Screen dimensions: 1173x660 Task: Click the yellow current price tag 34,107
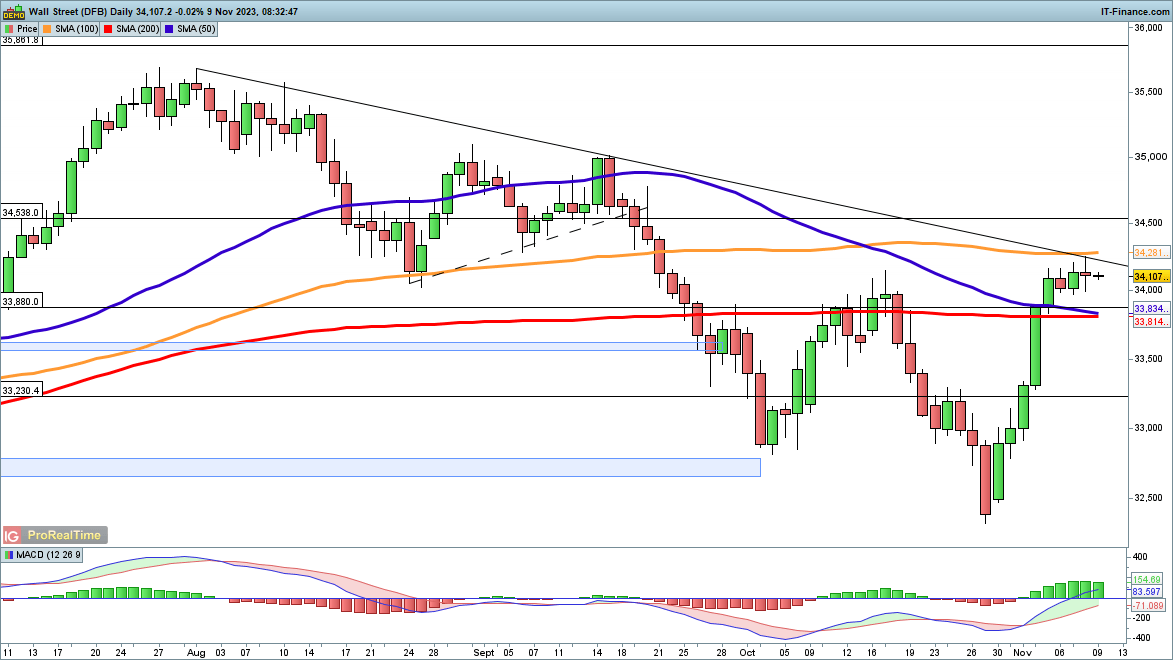click(1146, 276)
